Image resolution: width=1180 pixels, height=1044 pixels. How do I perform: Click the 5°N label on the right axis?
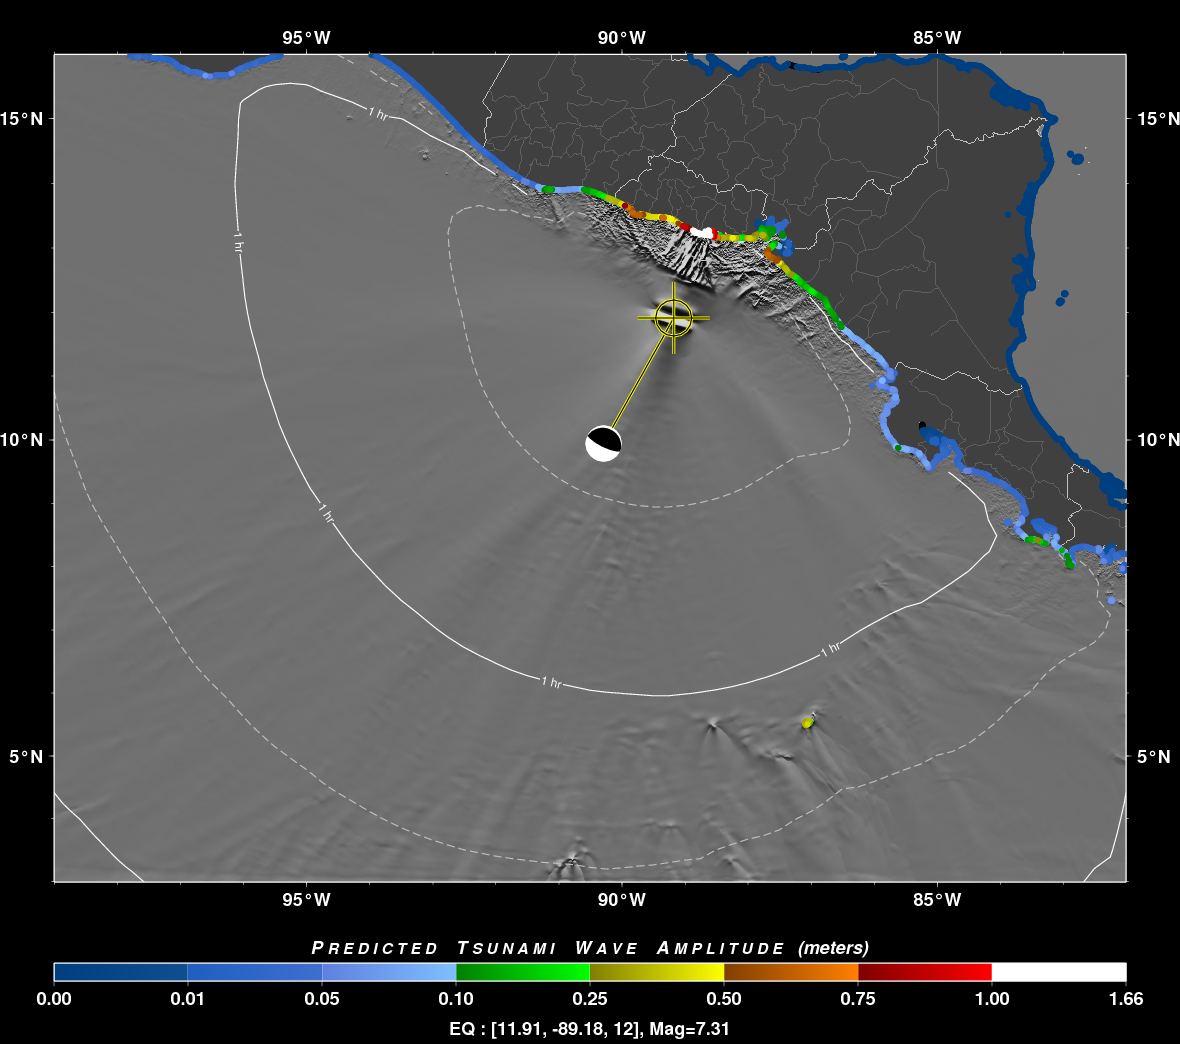point(1153,757)
